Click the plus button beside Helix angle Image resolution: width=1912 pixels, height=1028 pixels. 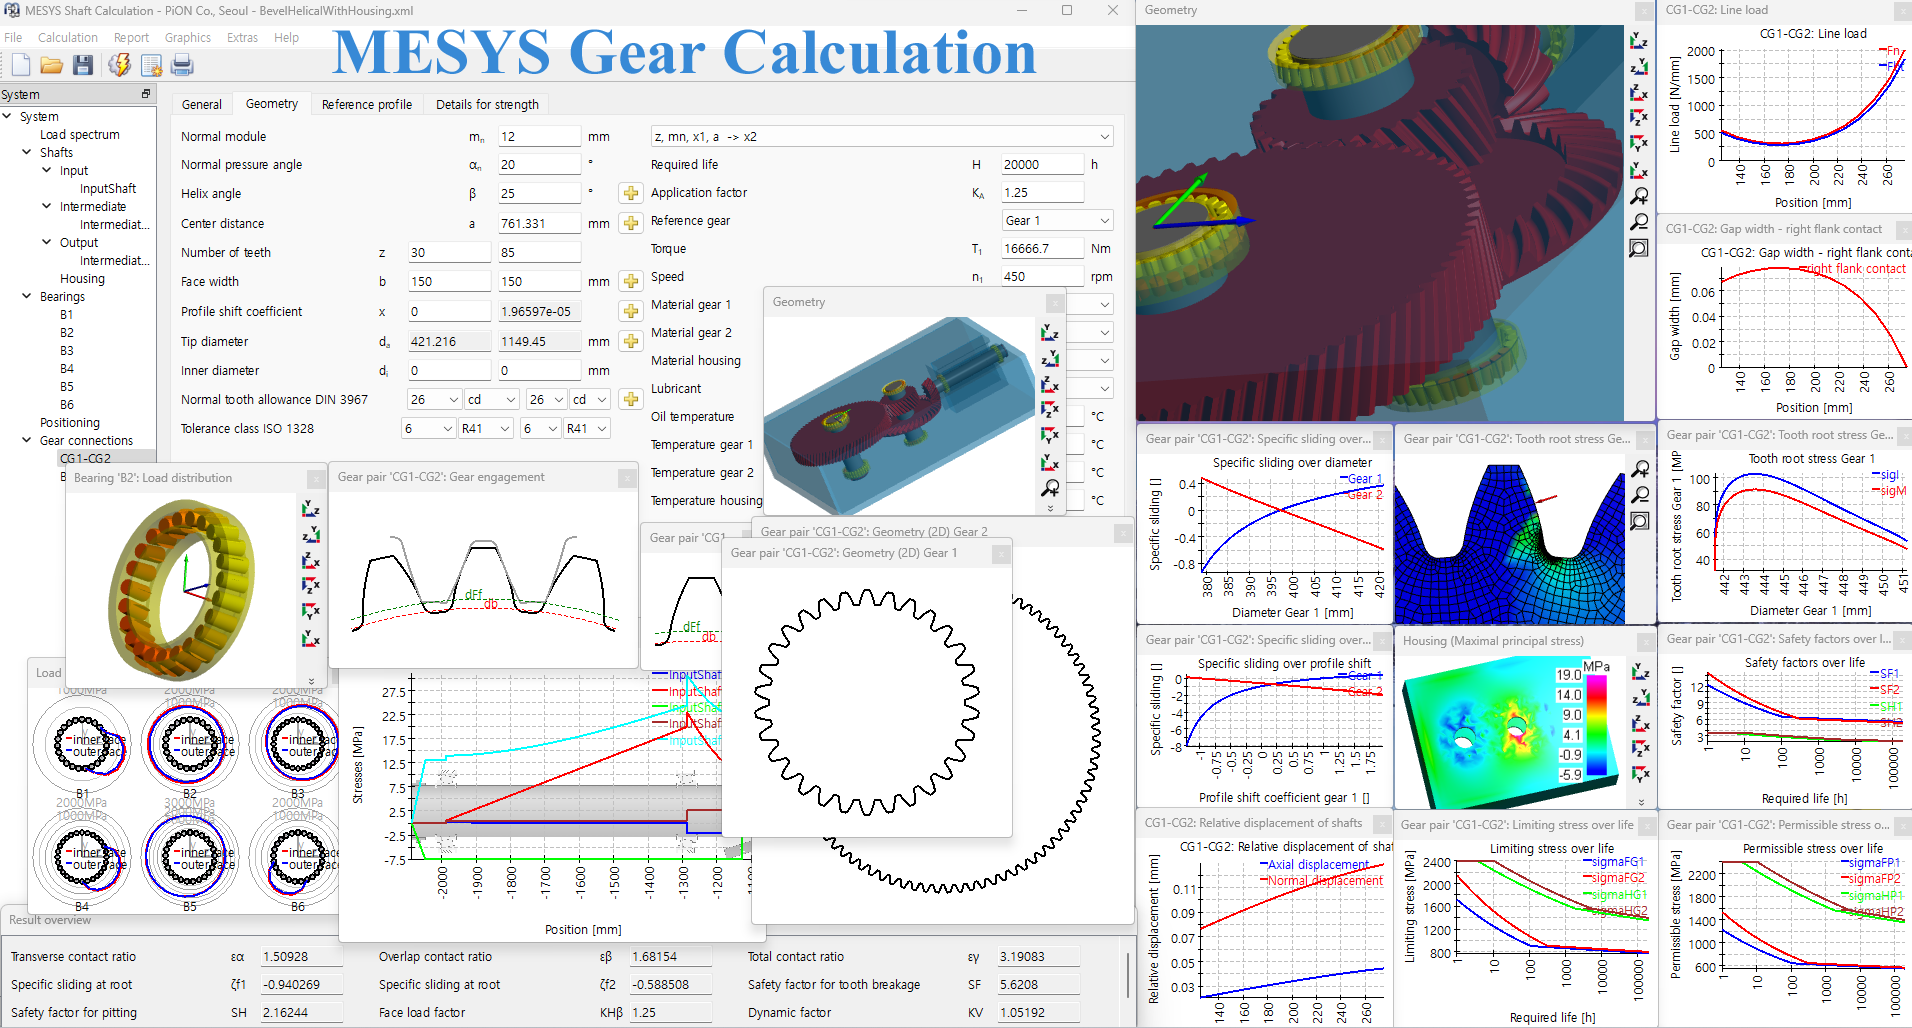click(x=631, y=193)
